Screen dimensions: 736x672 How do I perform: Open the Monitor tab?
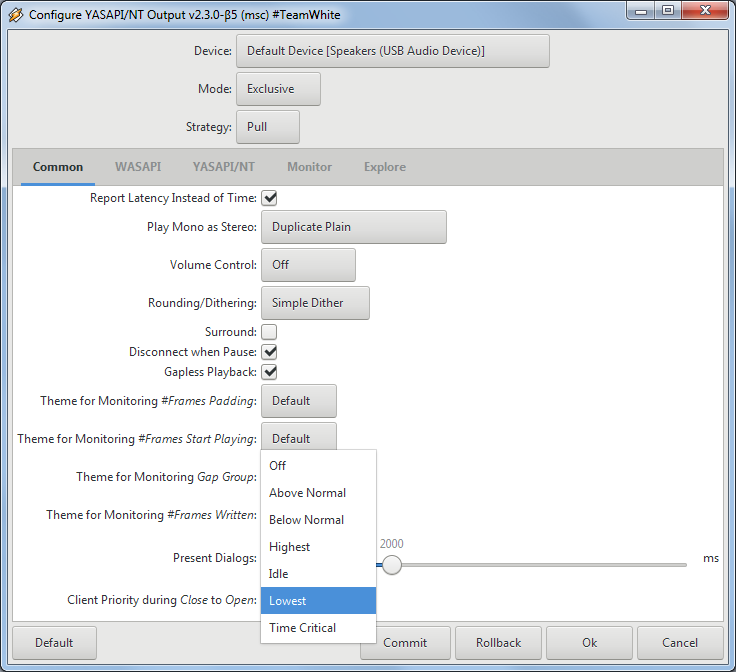click(x=309, y=167)
